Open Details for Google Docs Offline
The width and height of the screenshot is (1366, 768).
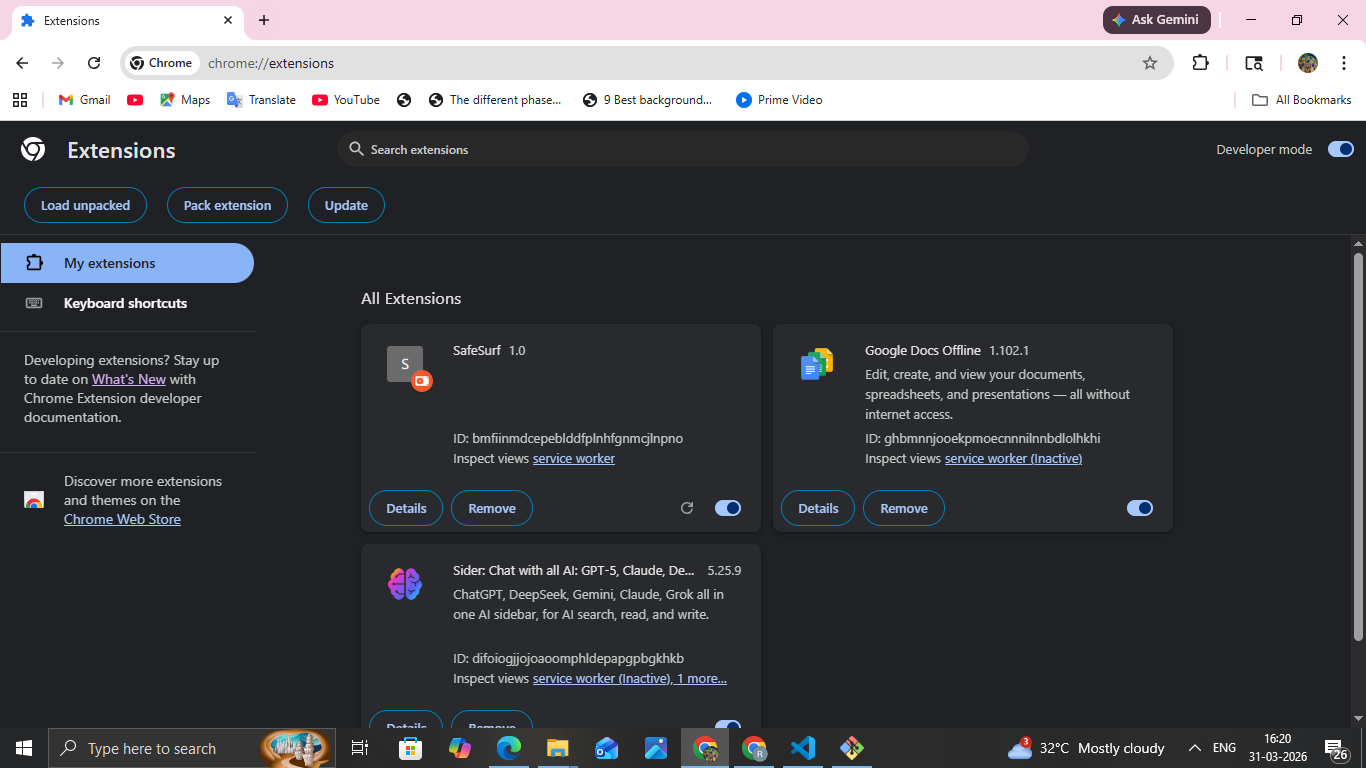click(818, 508)
